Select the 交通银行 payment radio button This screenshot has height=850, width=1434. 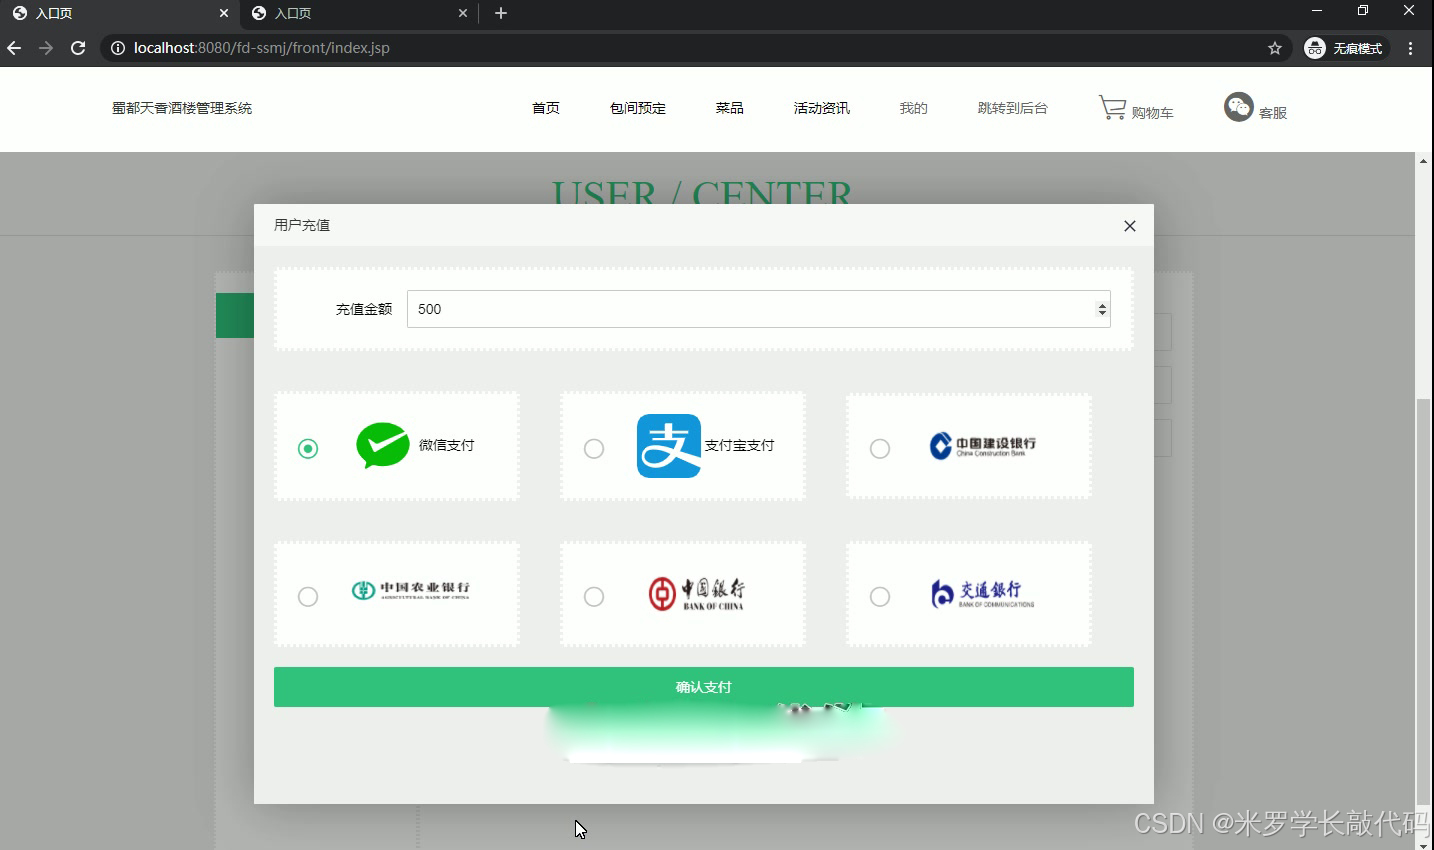[880, 597]
